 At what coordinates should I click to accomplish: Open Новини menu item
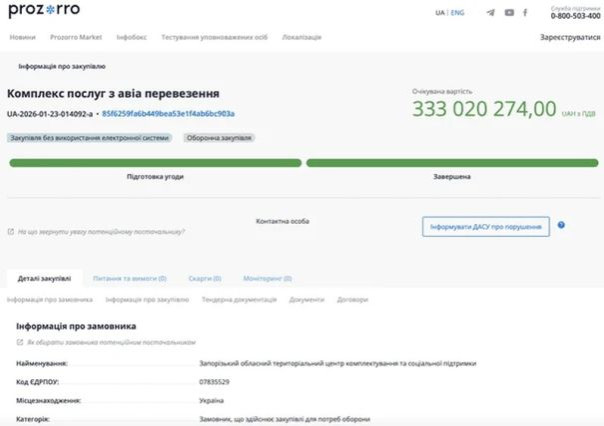(22, 37)
